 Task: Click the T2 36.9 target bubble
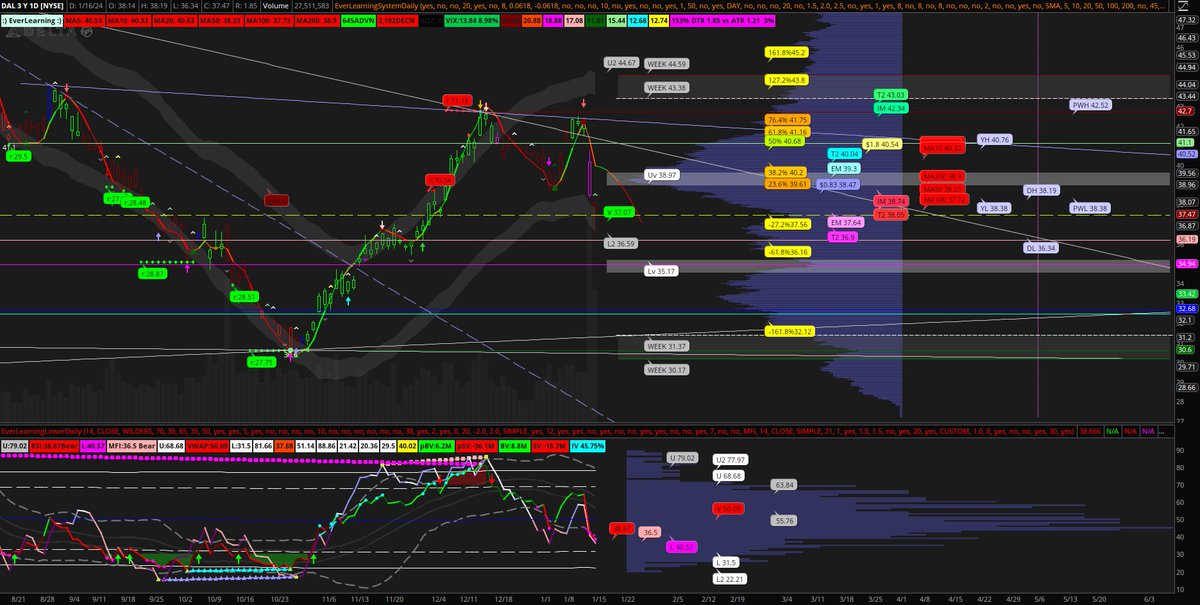click(843, 237)
